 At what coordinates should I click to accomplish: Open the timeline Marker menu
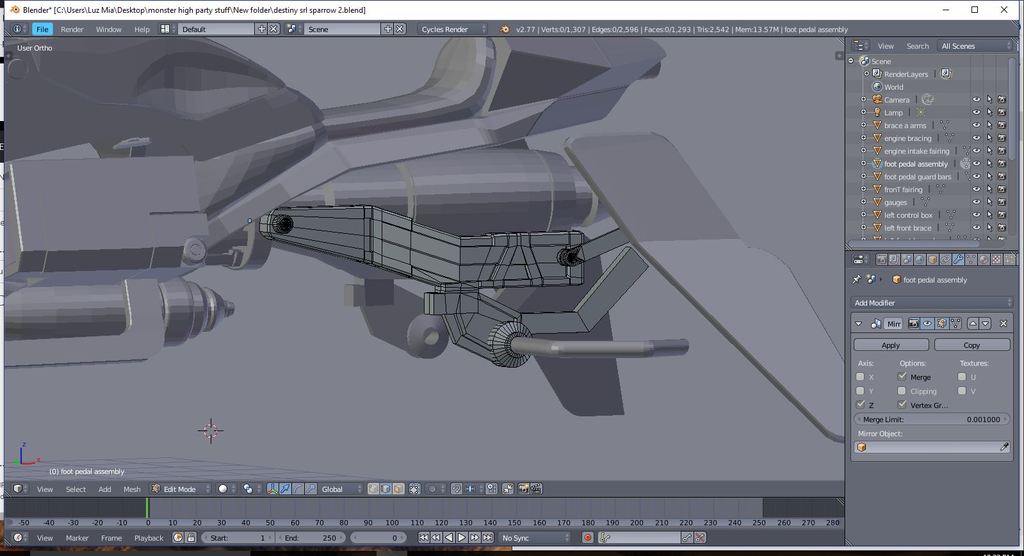pyautogui.click(x=77, y=538)
